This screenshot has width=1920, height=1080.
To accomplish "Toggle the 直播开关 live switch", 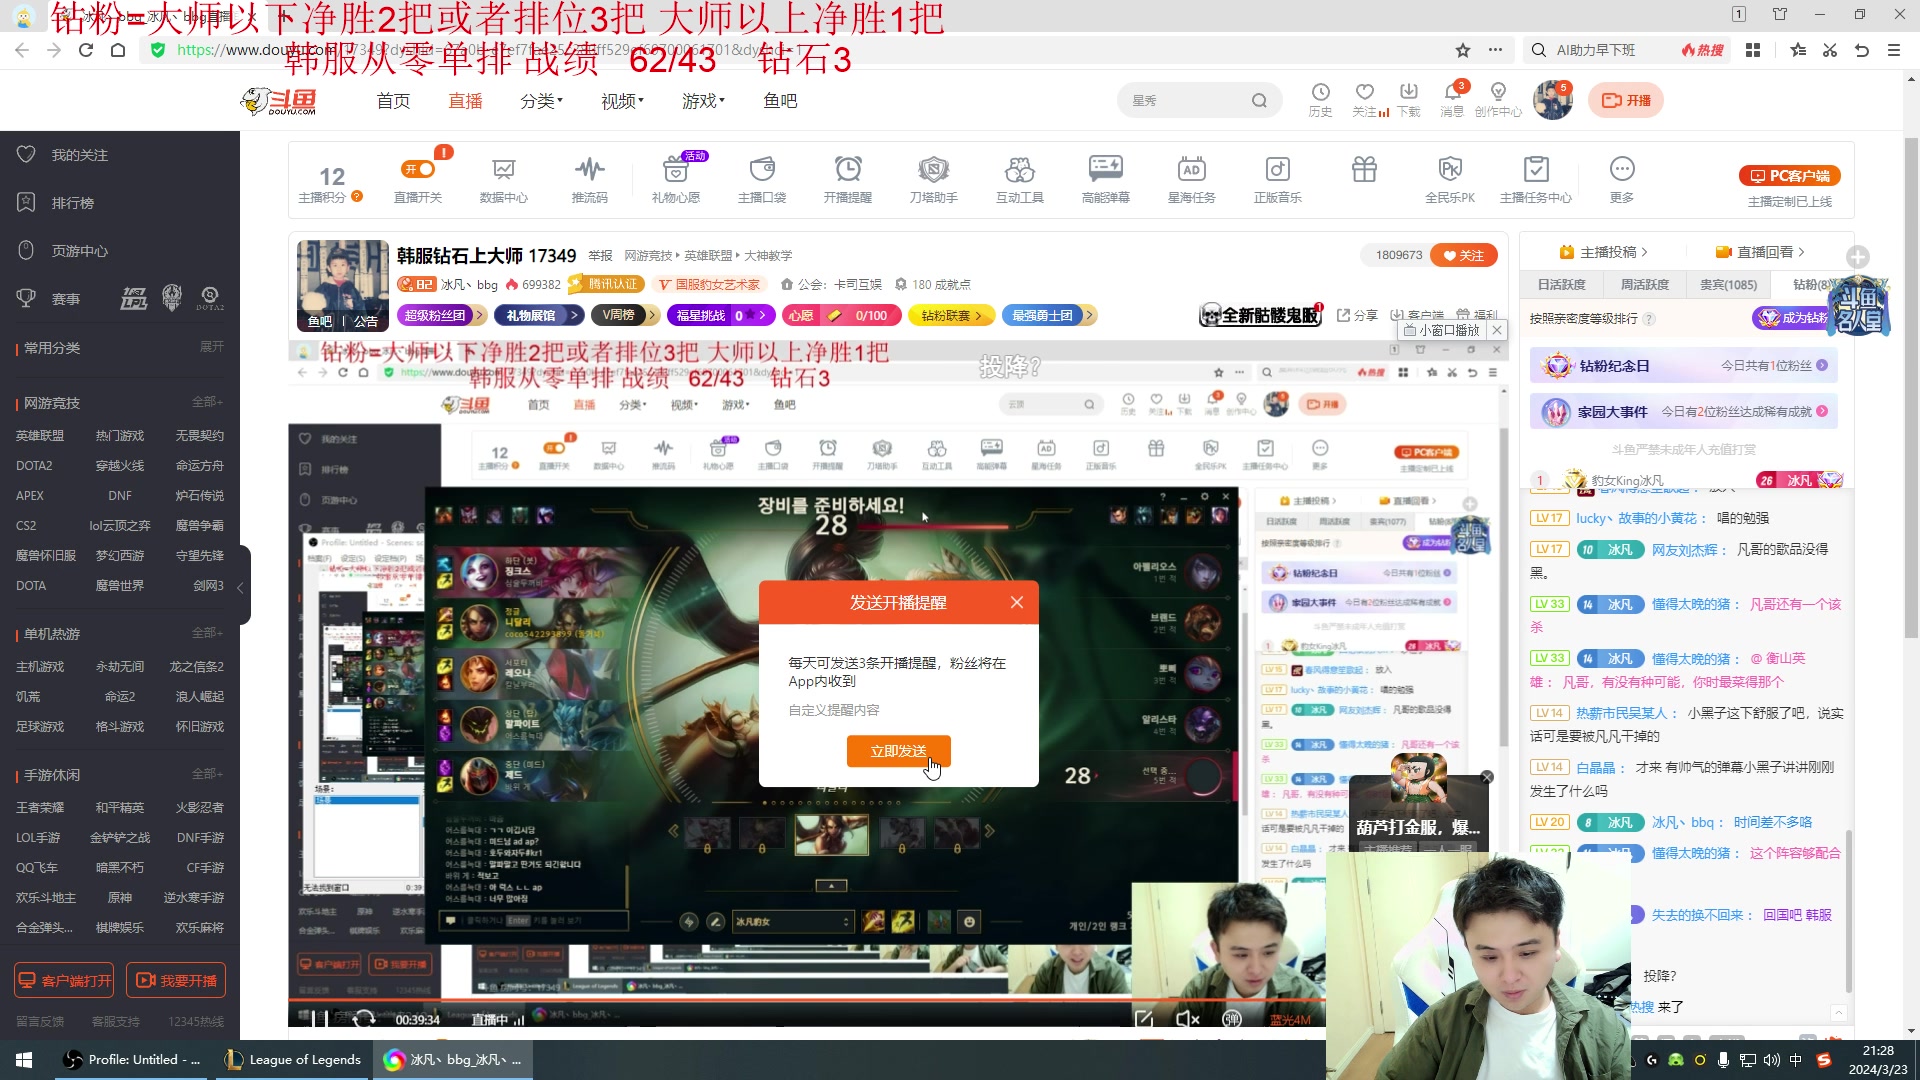I will pos(418,169).
